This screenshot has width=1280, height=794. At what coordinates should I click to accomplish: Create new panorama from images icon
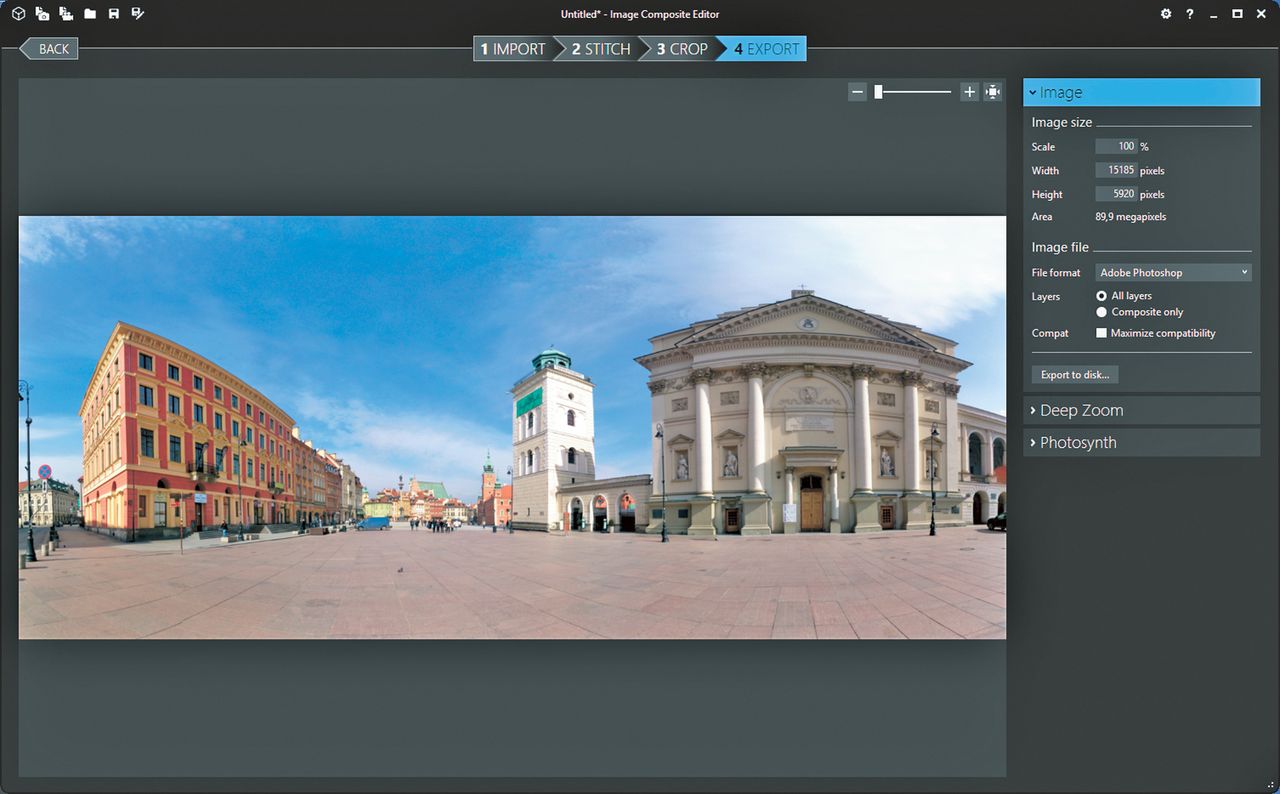42,13
